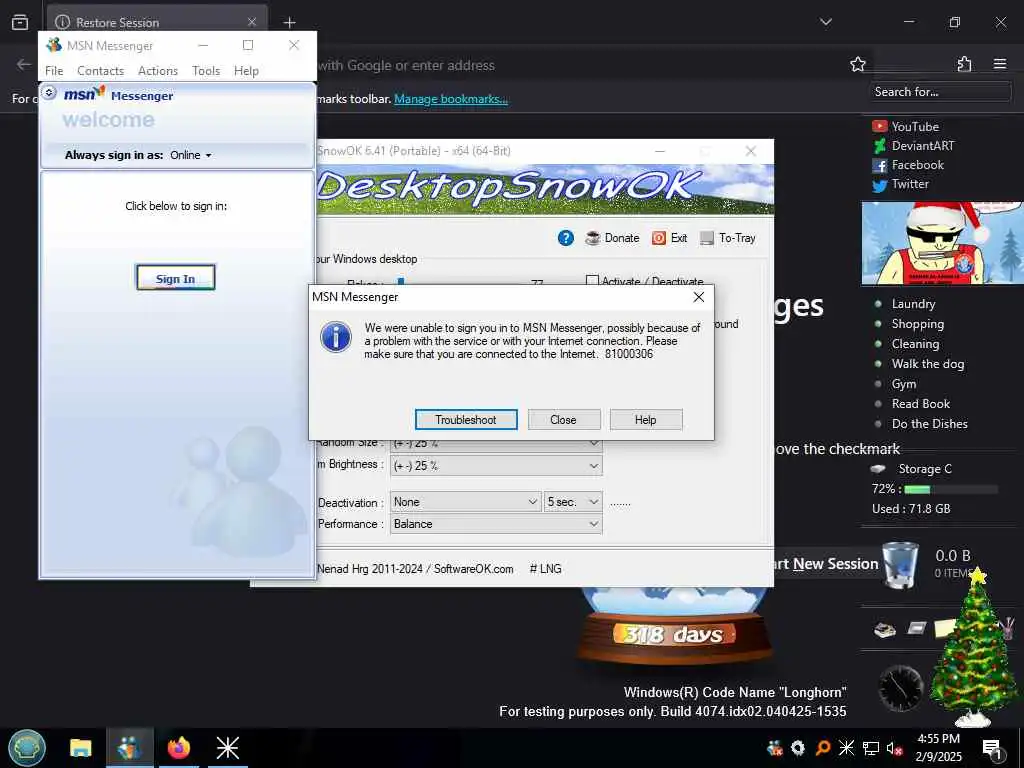Open MSN Messenger Tools menu
The image size is (1024, 768).
[x=206, y=71]
